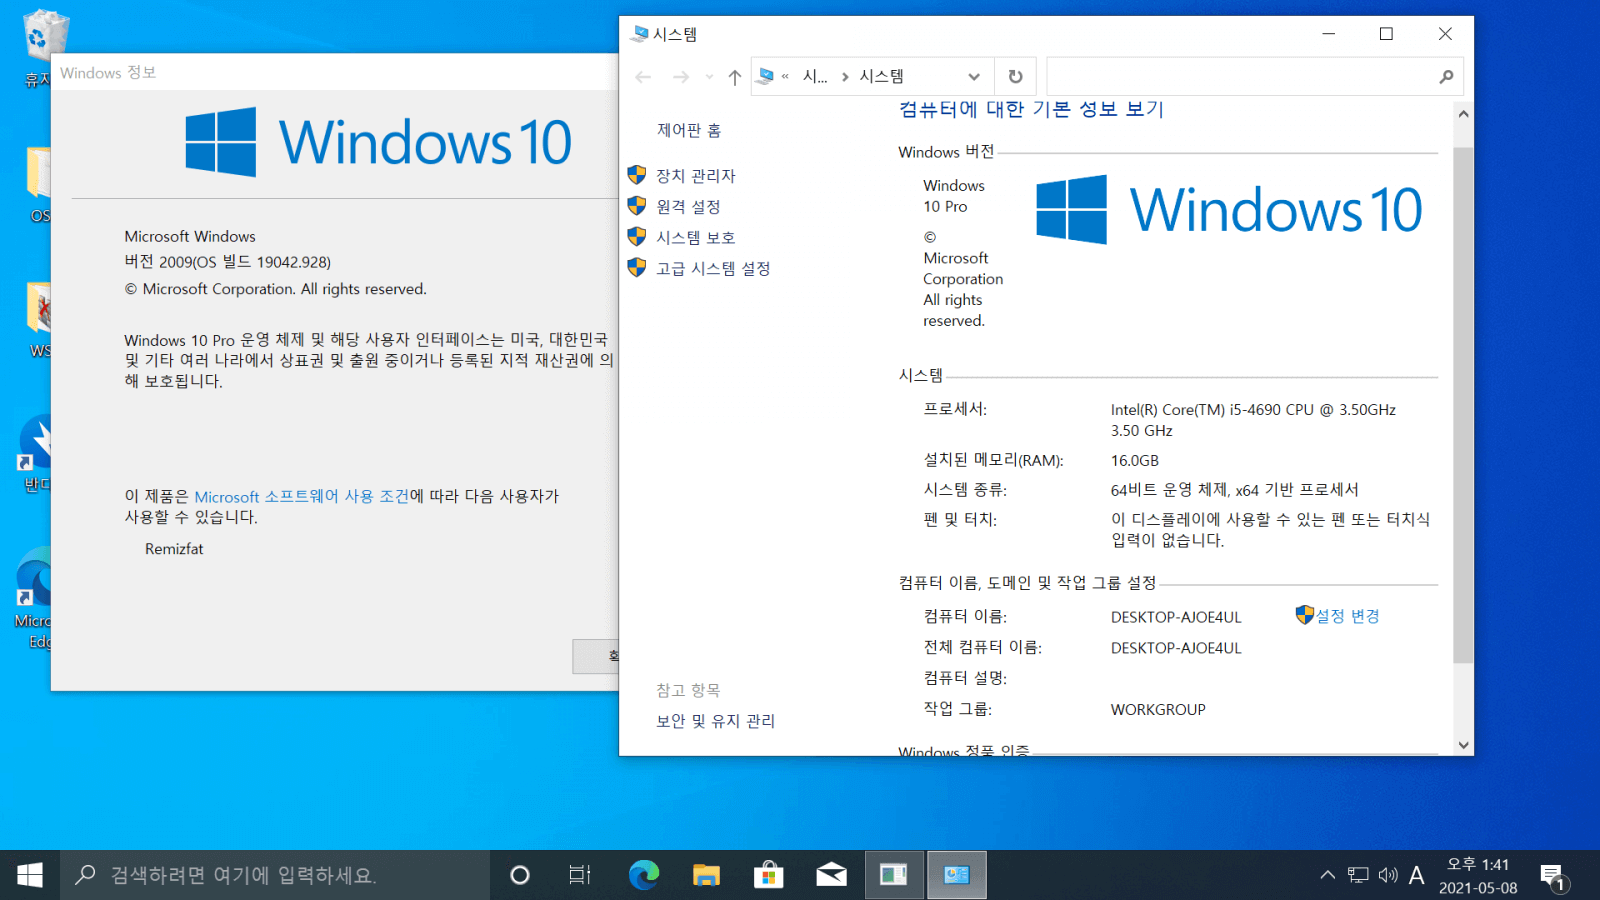This screenshot has width=1600, height=900.
Task: Click the shield icon beside 장치 관리자
Action: click(637, 175)
